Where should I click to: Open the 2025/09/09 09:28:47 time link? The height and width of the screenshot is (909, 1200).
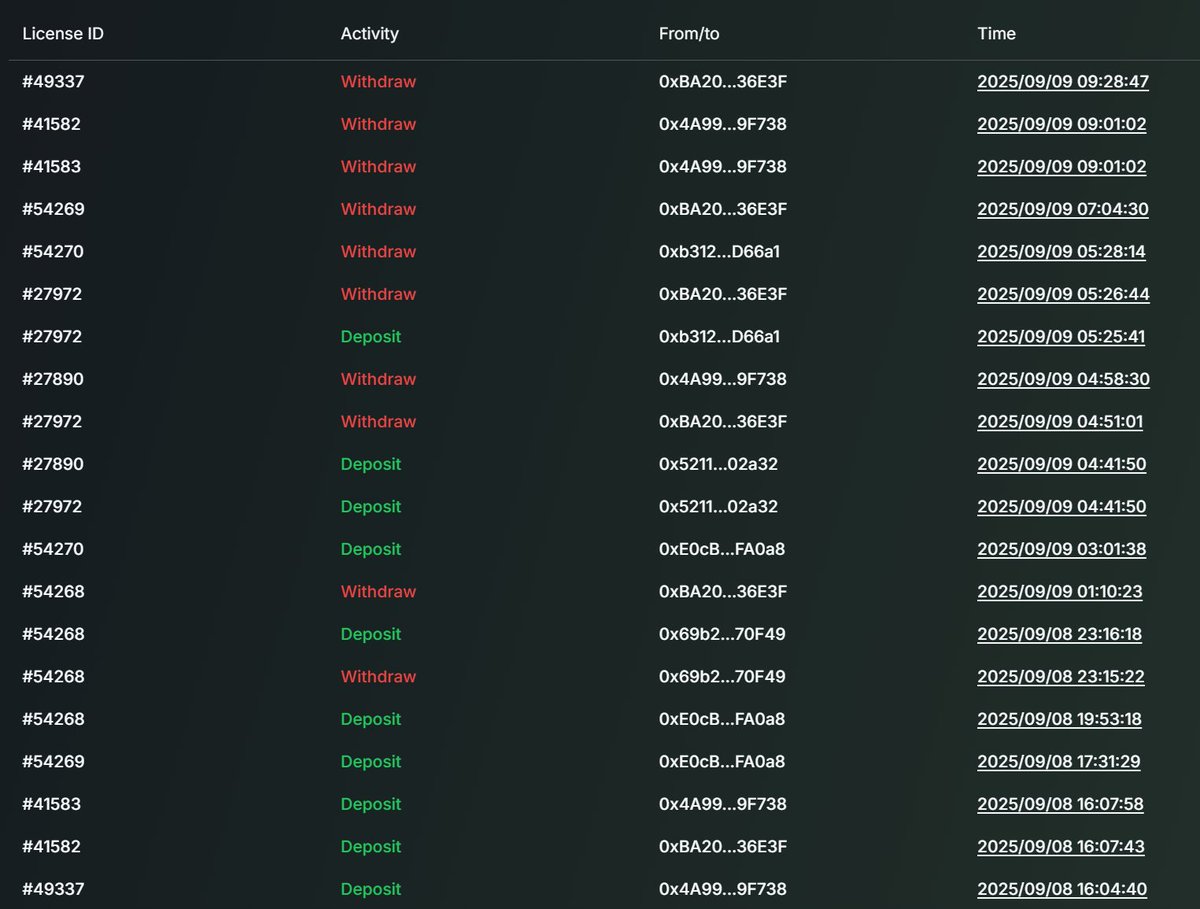click(1063, 82)
